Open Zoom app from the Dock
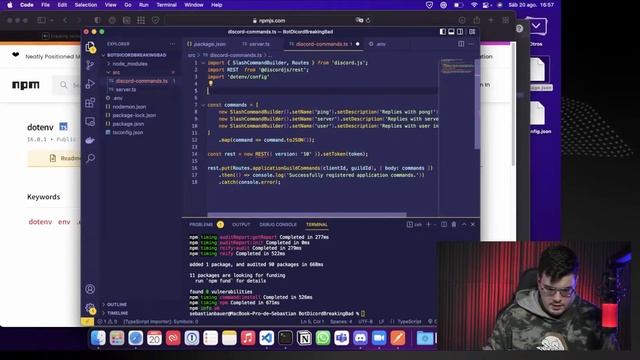Viewport: 640px width, 360px height. (379, 338)
